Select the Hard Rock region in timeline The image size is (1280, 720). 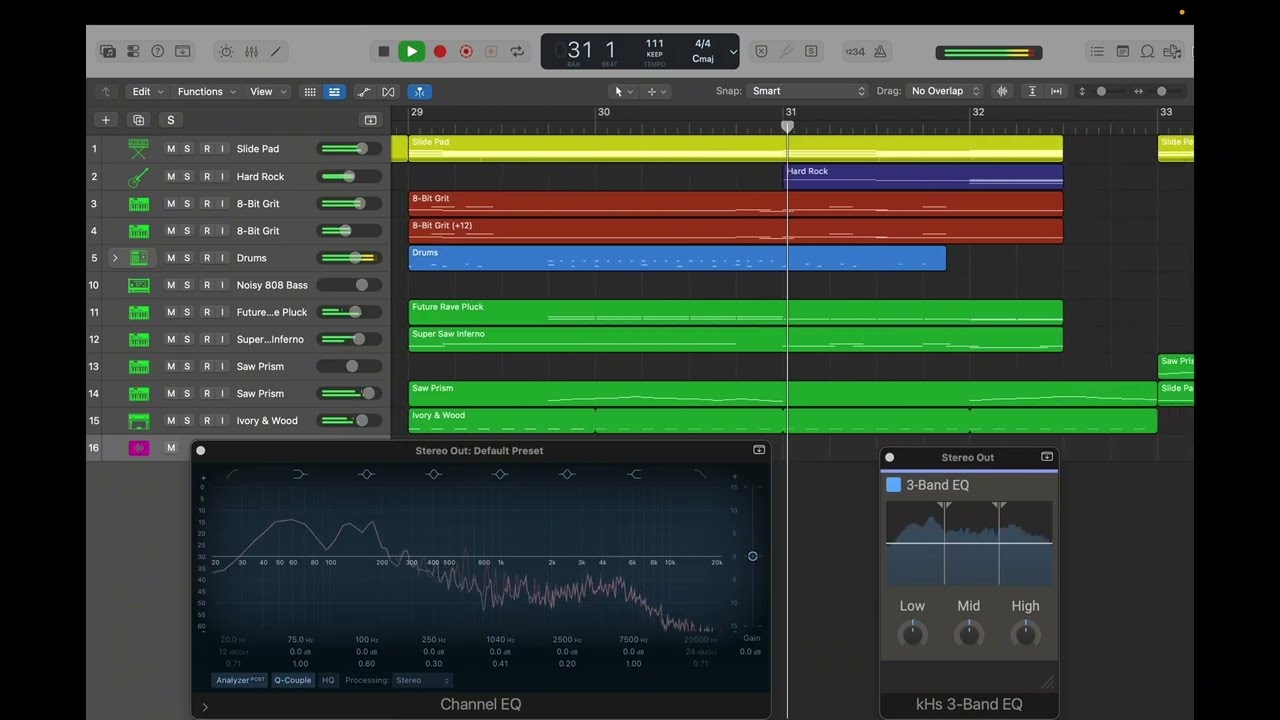(x=922, y=177)
